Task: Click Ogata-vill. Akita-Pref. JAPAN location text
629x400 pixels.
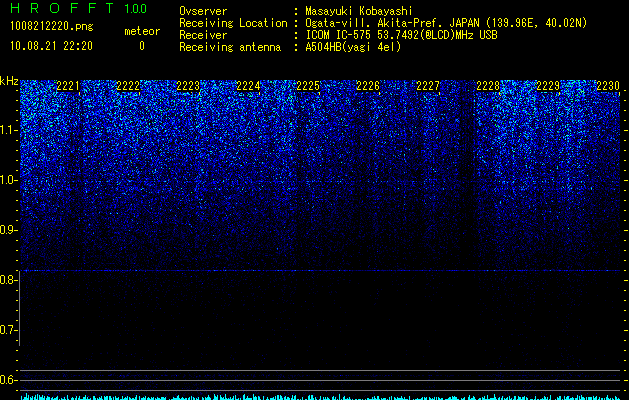Action: [446, 23]
